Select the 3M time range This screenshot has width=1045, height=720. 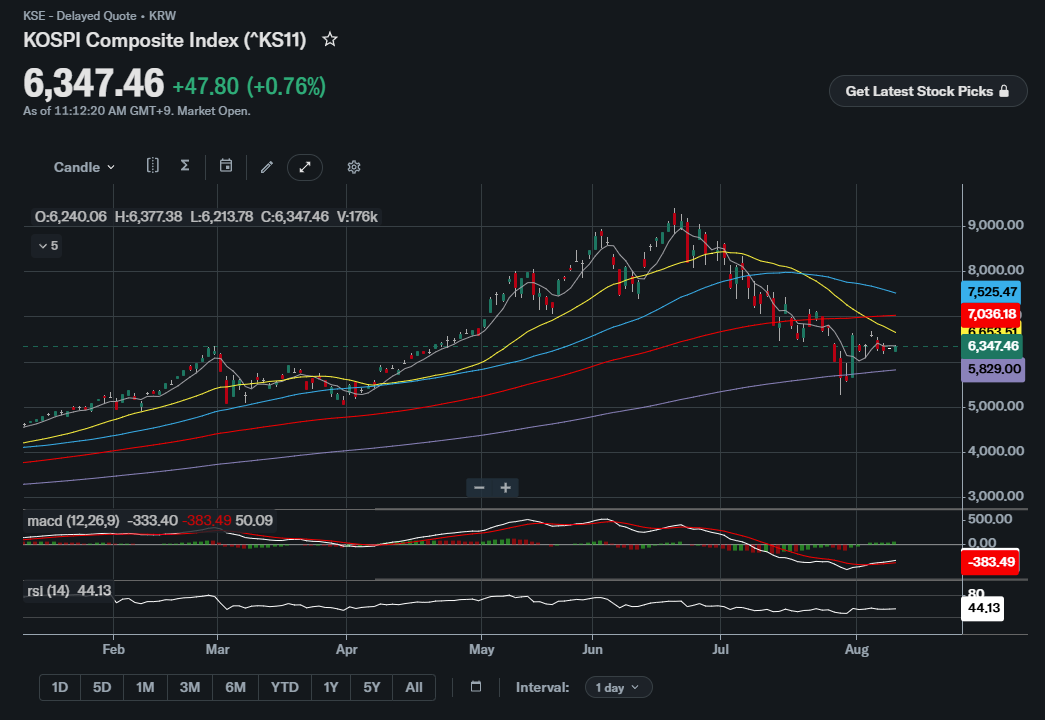pyautogui.click(x=190, y=687)
